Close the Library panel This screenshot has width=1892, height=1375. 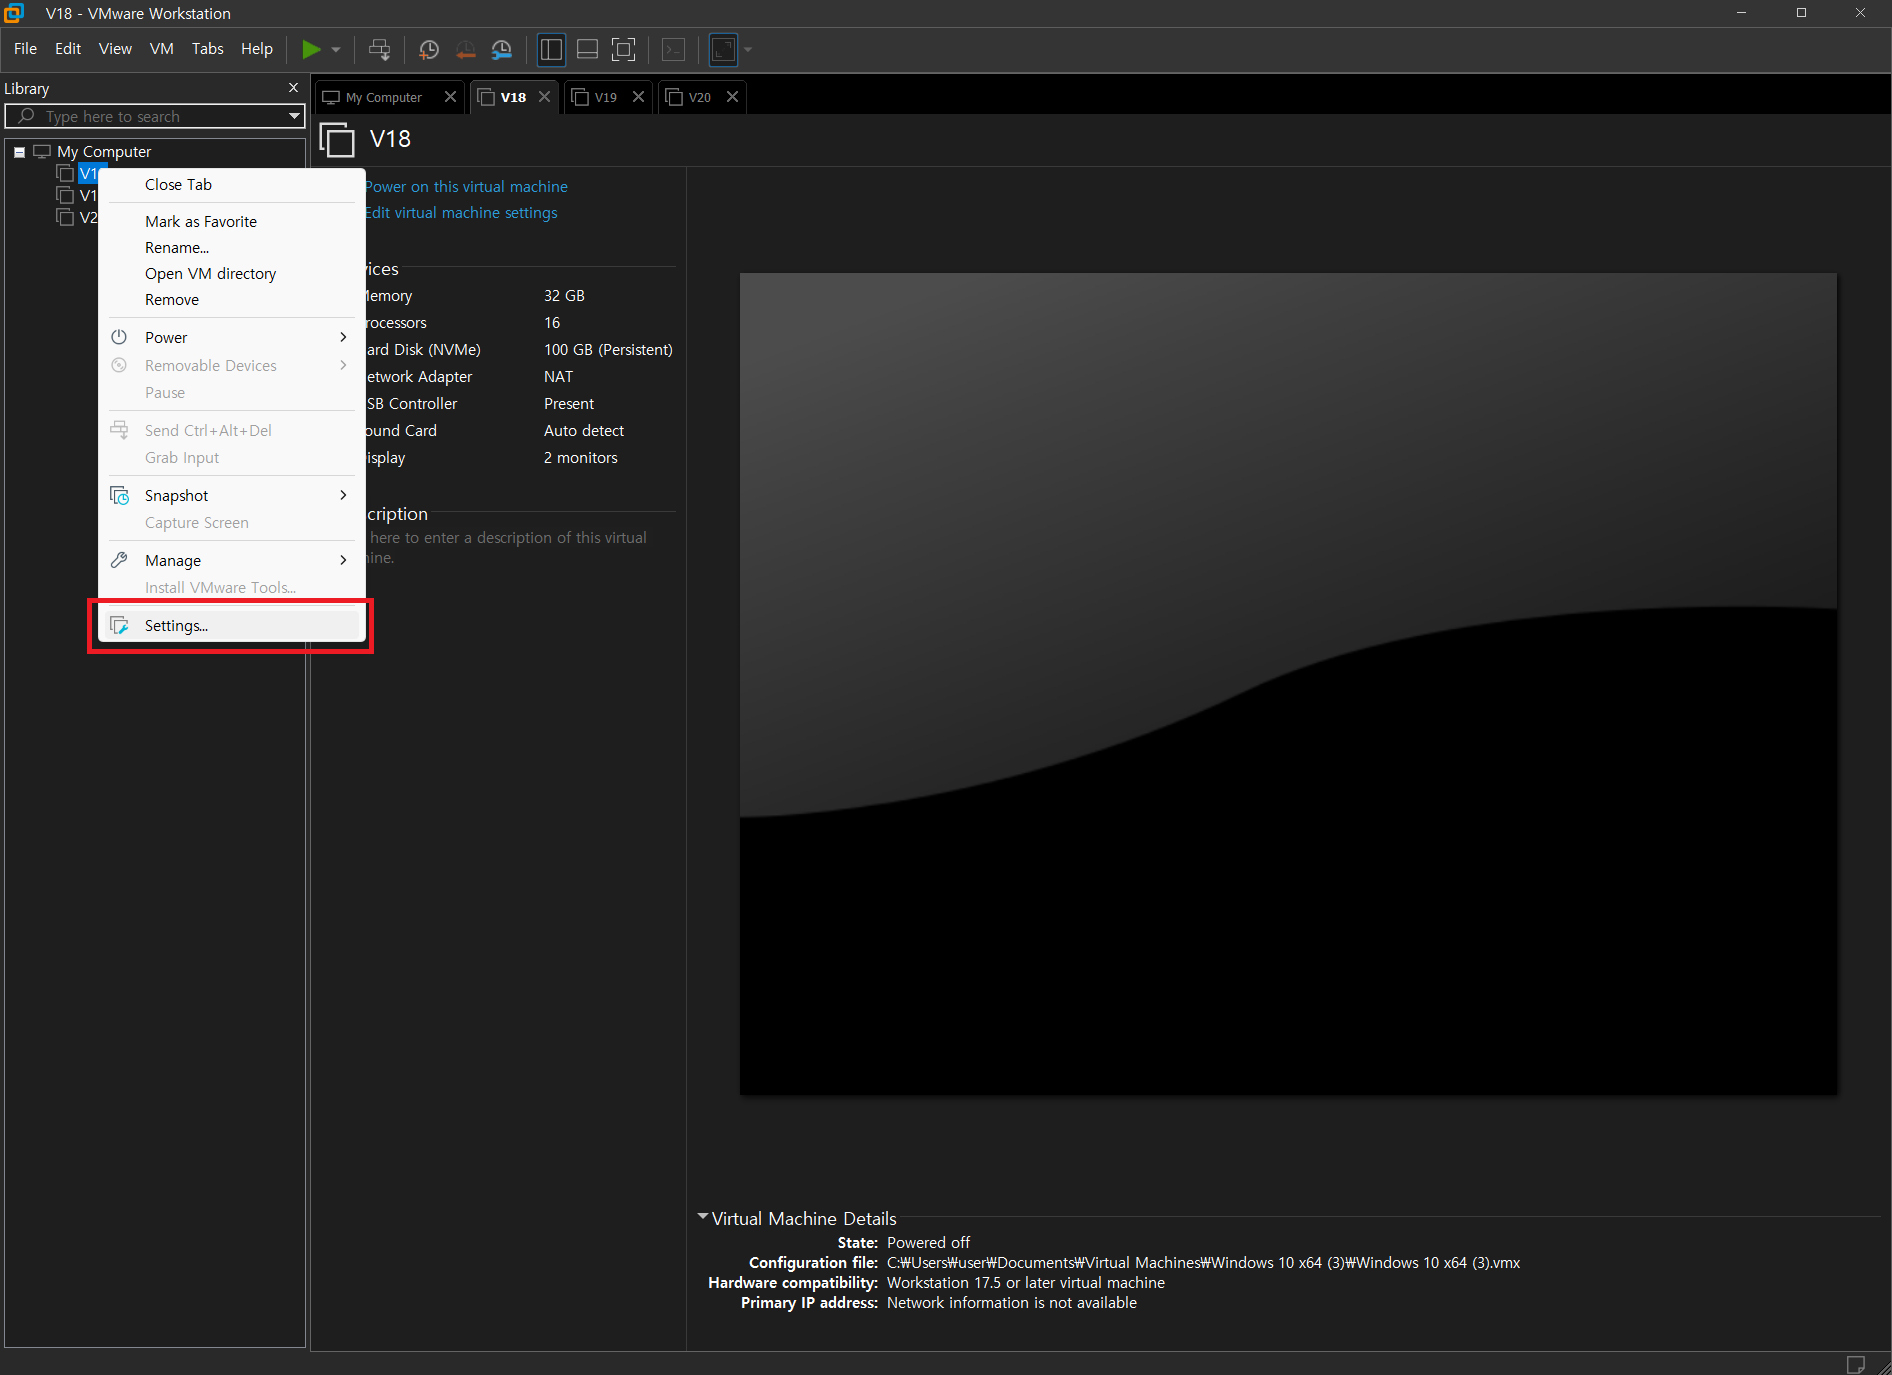[293, 88]
